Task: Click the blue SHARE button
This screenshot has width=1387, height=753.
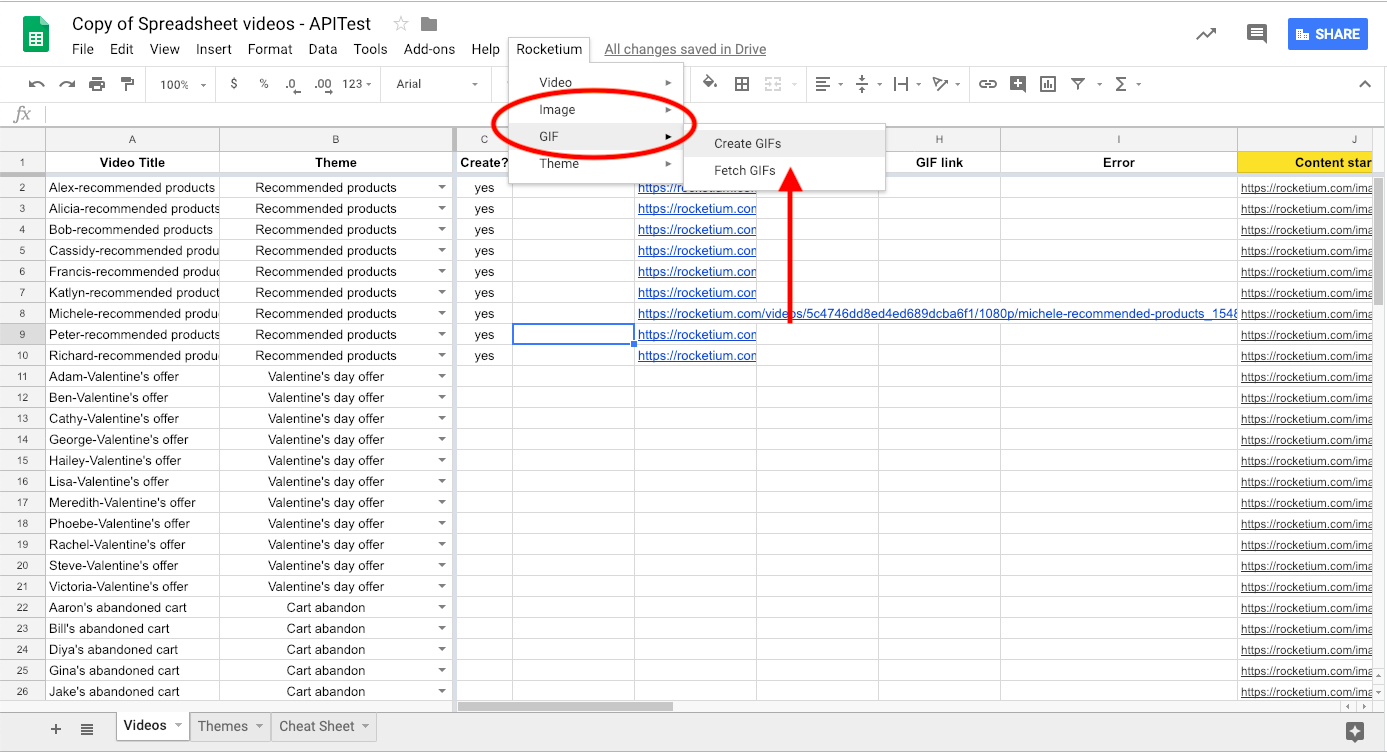Action: [x=1327, y=34]
